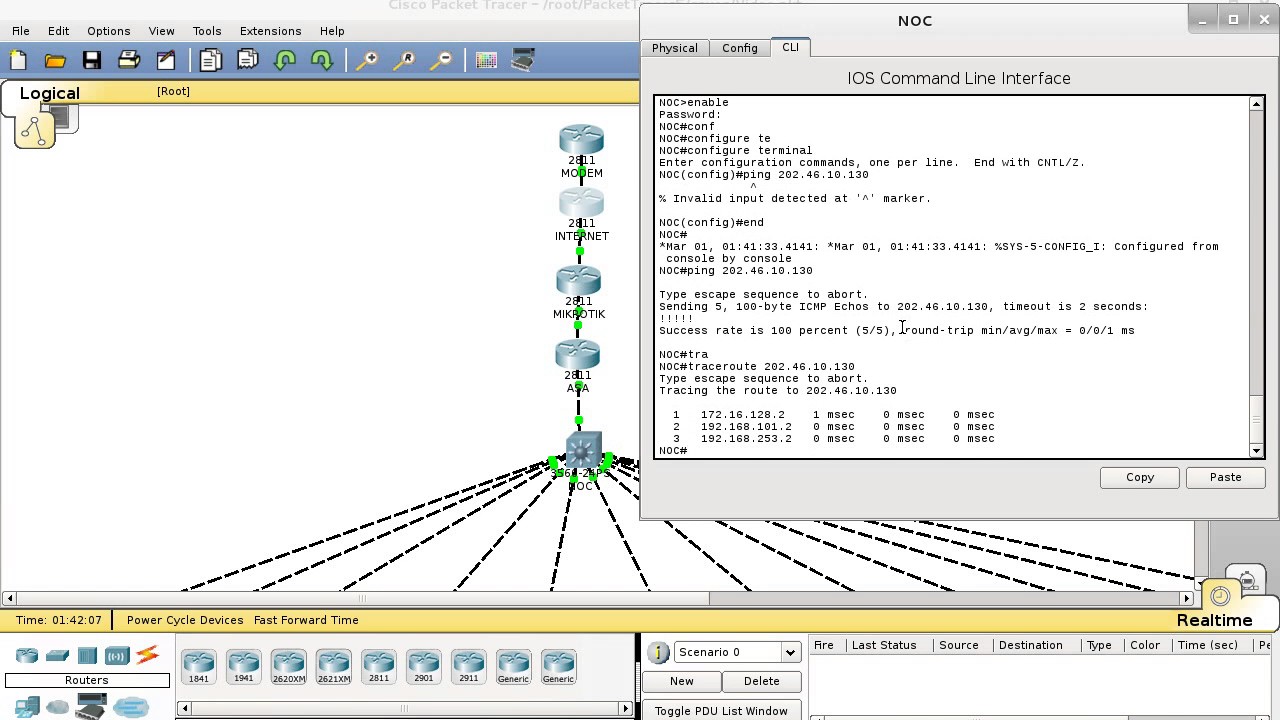Click the Redo green arrow

click(322, 61)
